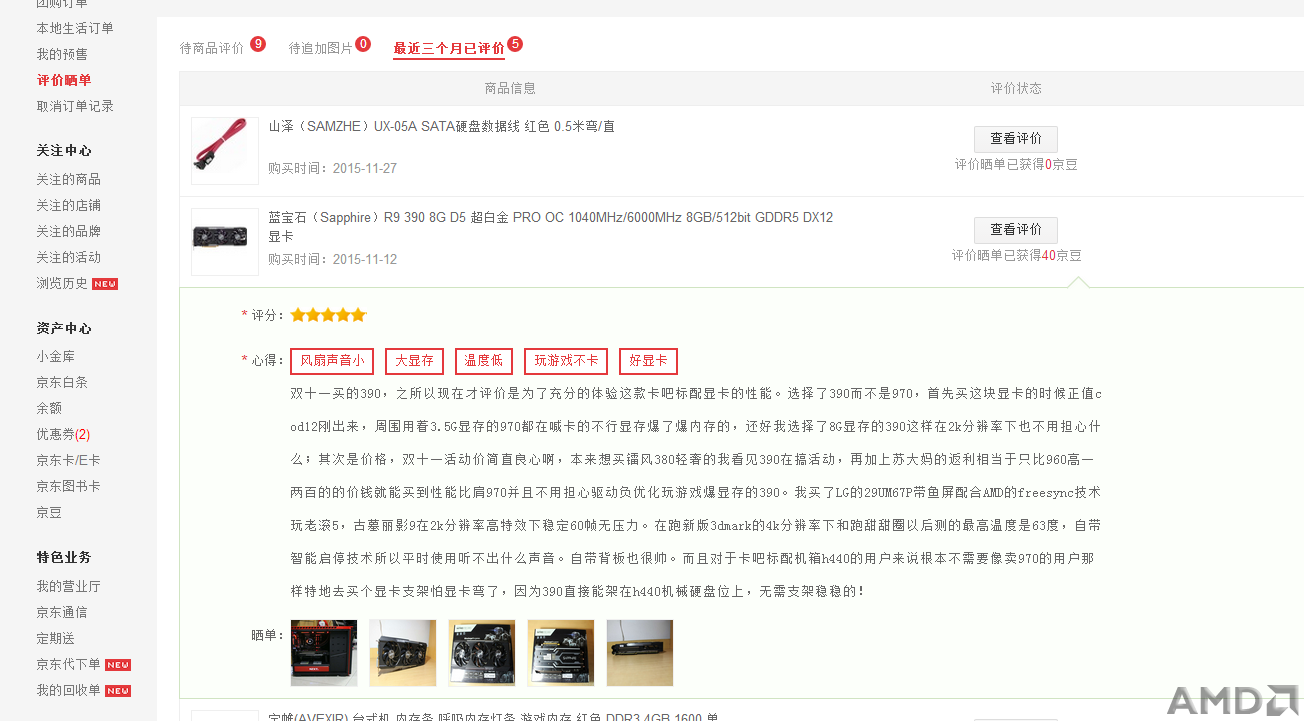
Task: Open 京东卡/E卡 in sidebar
Action: click(69, 460)
